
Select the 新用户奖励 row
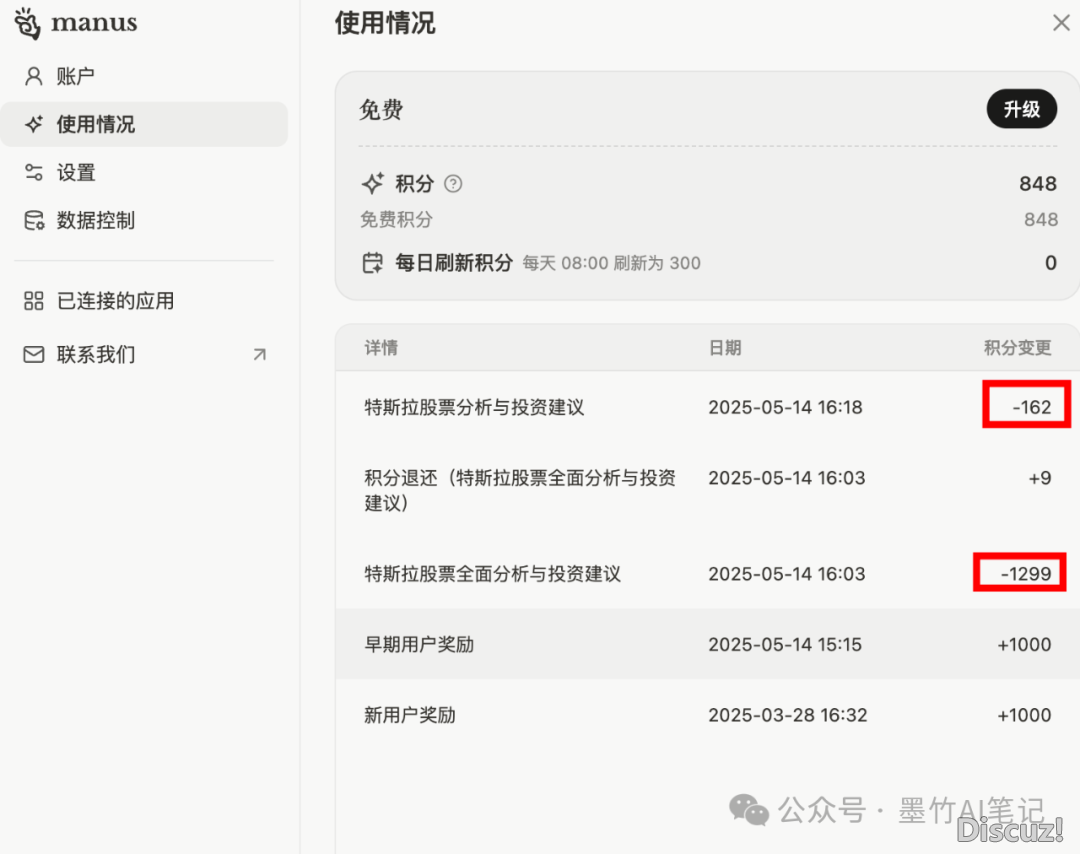coord(707,715)
